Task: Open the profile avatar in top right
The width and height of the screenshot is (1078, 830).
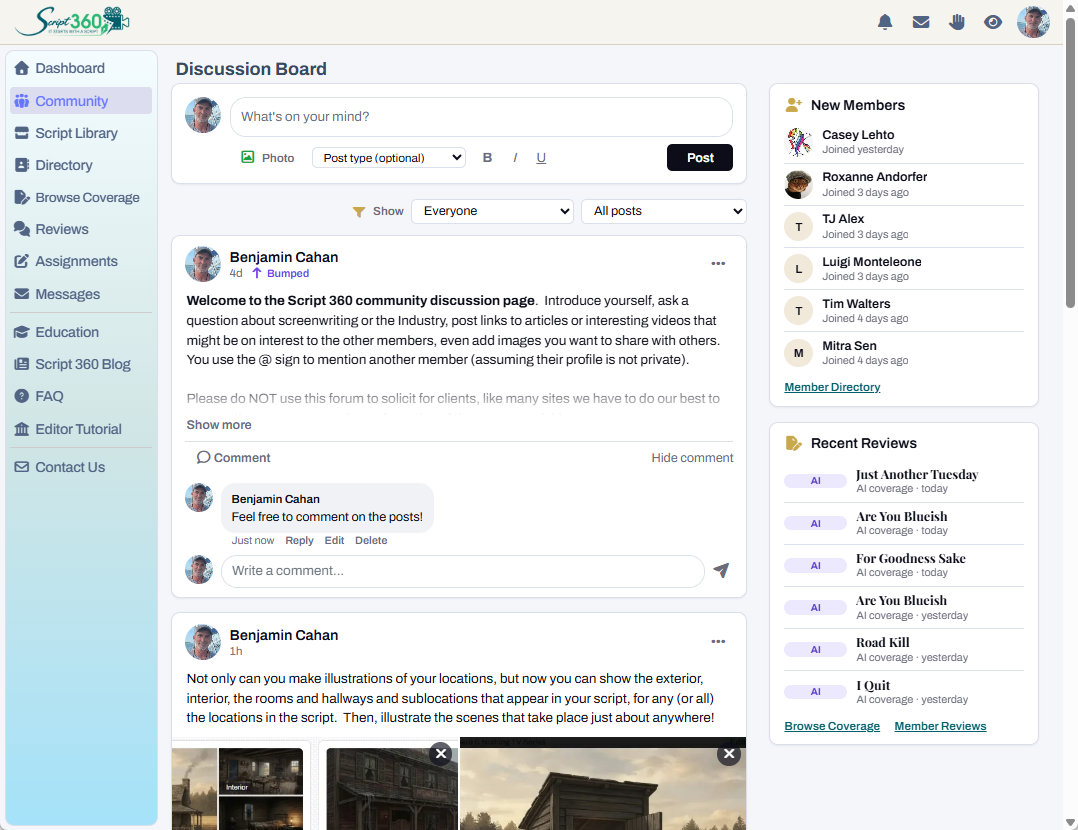Action: 1033,22
